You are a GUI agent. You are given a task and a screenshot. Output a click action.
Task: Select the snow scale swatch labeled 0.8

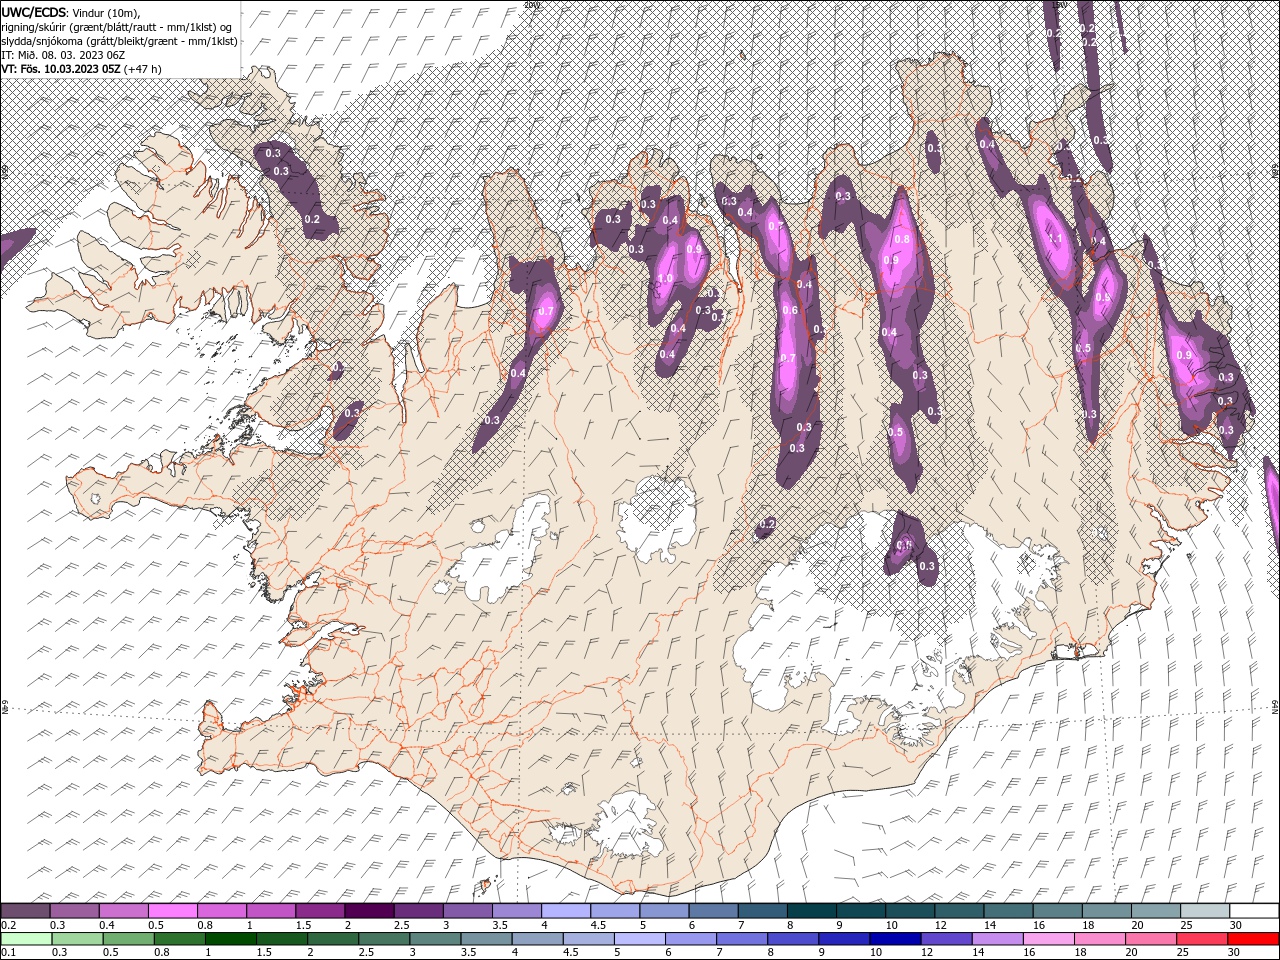tap(222, 911)
